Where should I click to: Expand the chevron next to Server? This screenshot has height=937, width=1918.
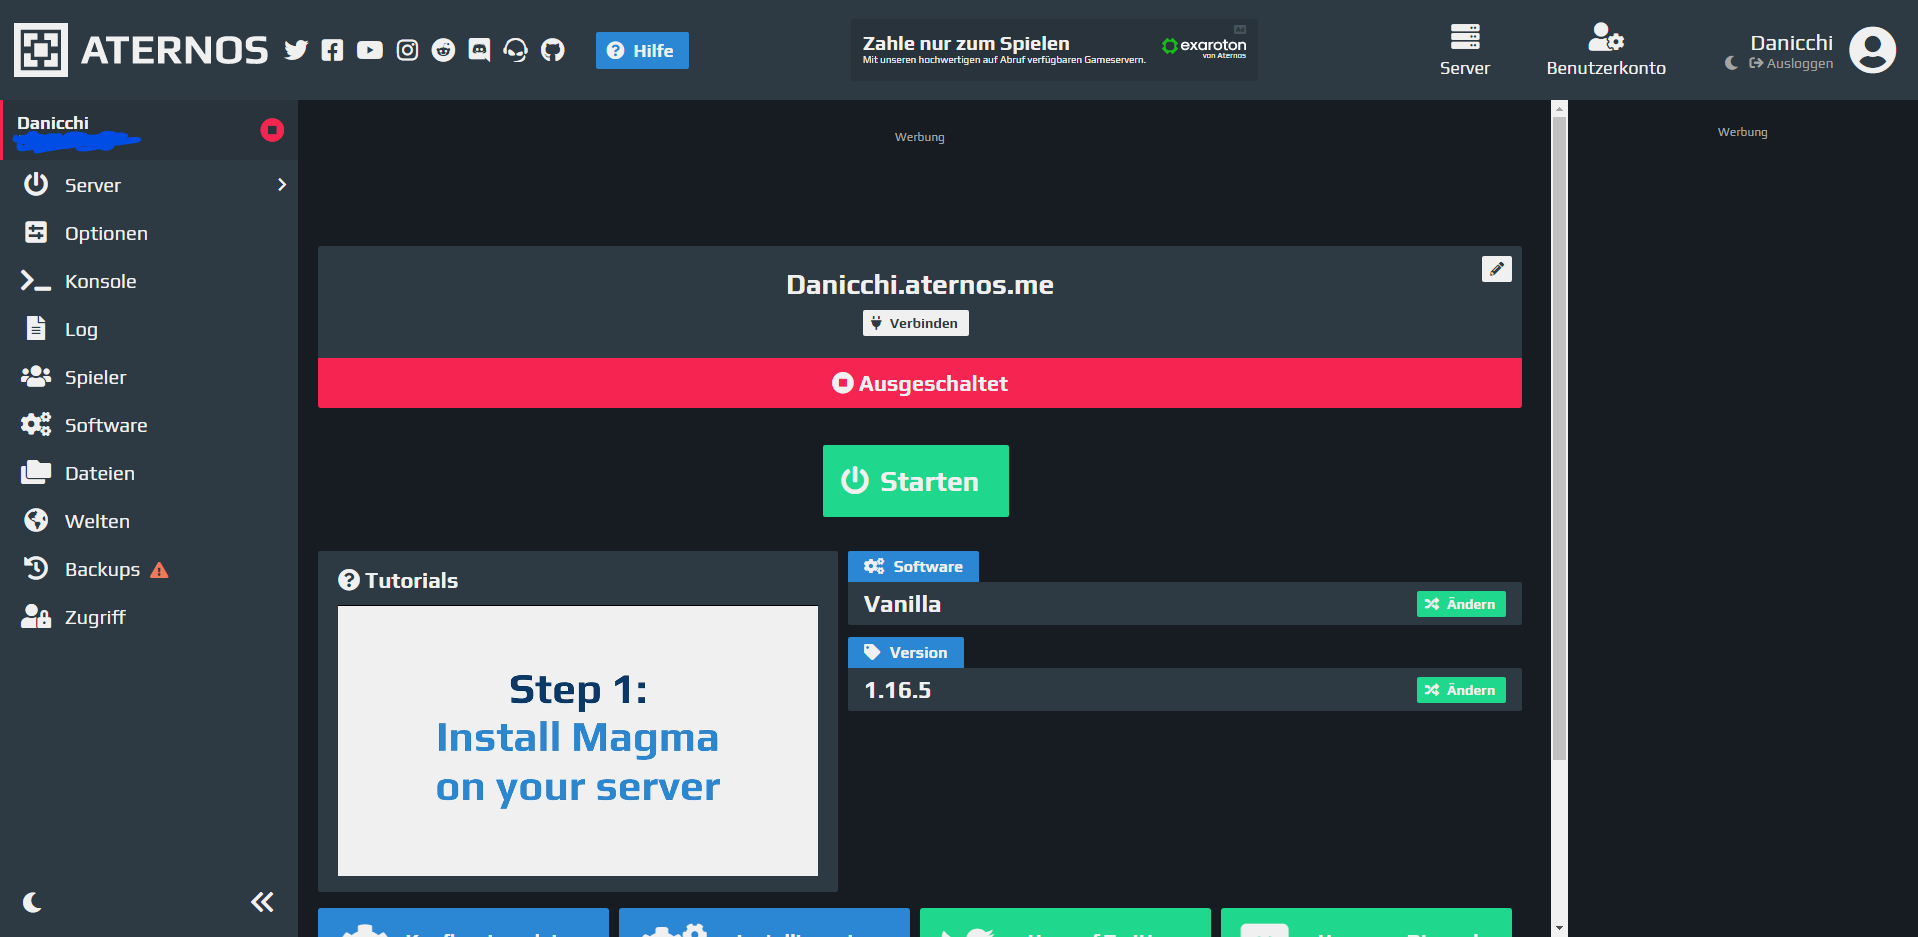[x=282, y=185]
